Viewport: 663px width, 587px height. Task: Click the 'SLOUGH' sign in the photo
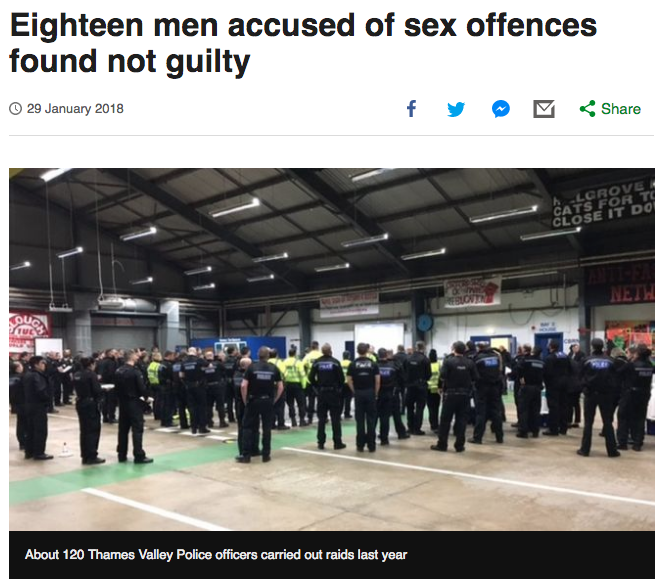click(x=30, y=328)
